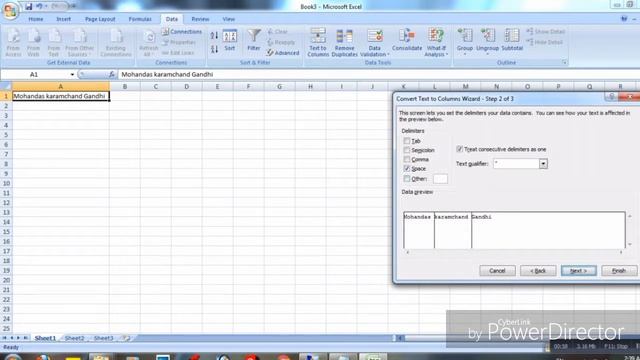
Task: Click Show Detail
Action: (x=545, y=31)
